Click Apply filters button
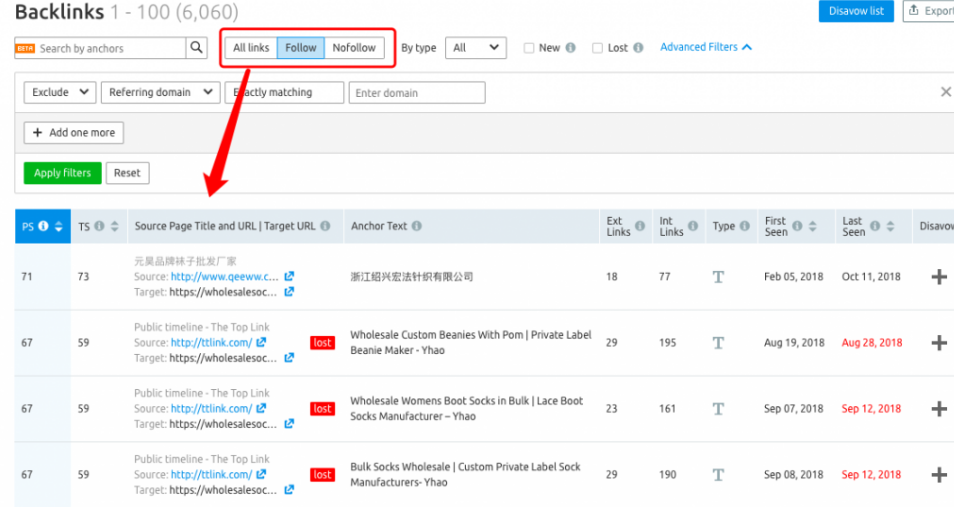This screenshot has width=954, height=507. tap(63, 173)
